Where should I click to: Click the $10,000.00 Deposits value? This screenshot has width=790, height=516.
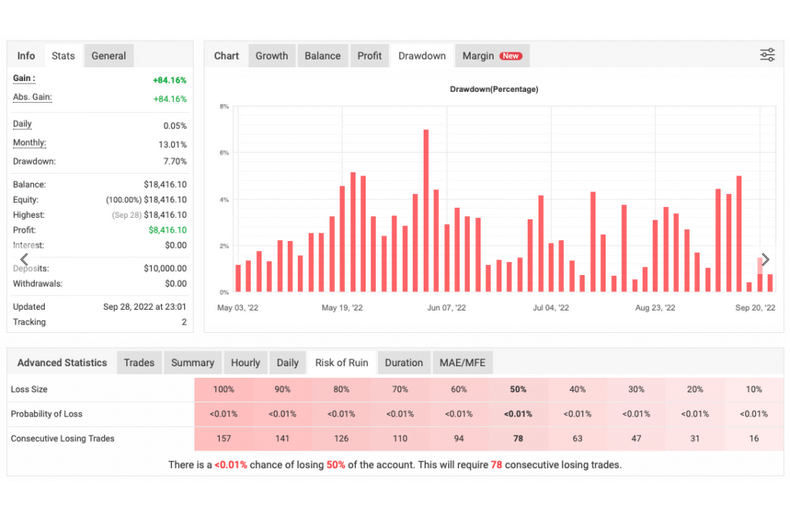click(x=165, y=268)
